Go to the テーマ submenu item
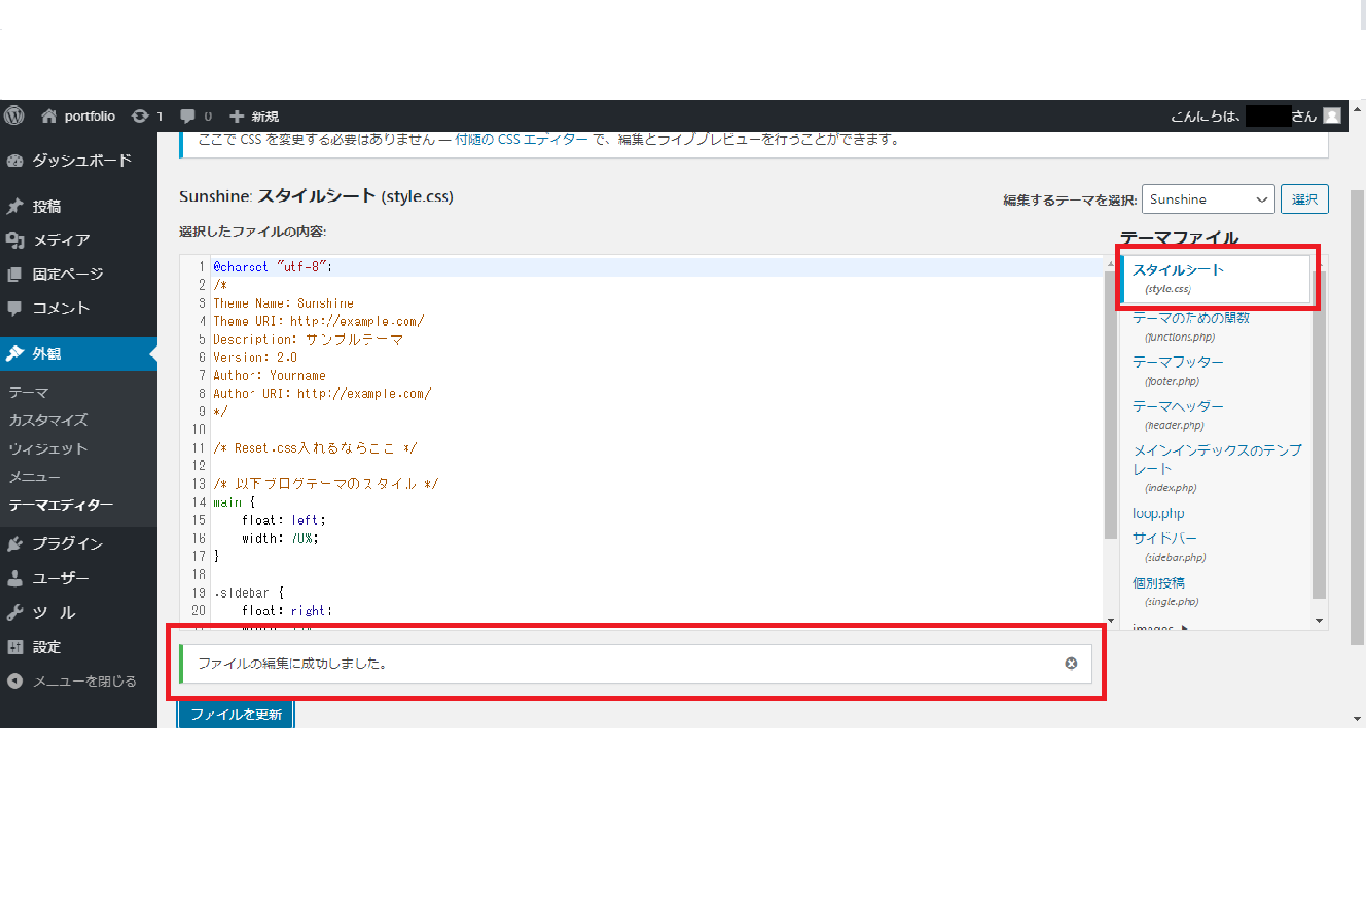Viewport: 1366px width, 900px height. [x=28, y=393]
